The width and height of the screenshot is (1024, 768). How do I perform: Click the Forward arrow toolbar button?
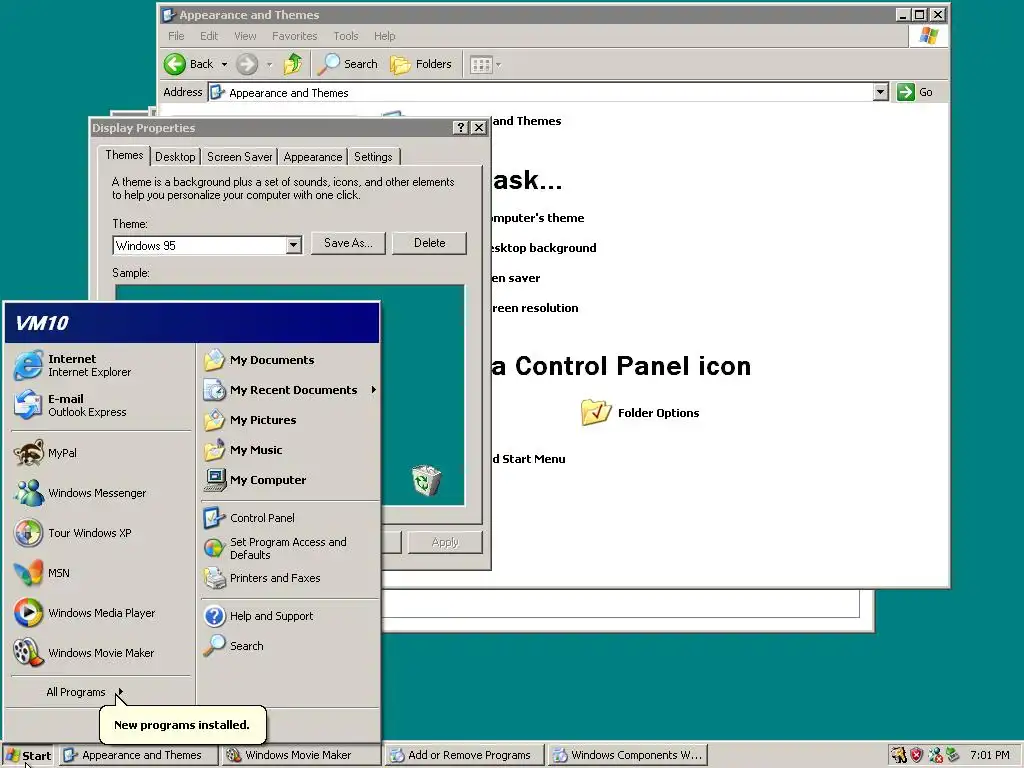(247, 64)
